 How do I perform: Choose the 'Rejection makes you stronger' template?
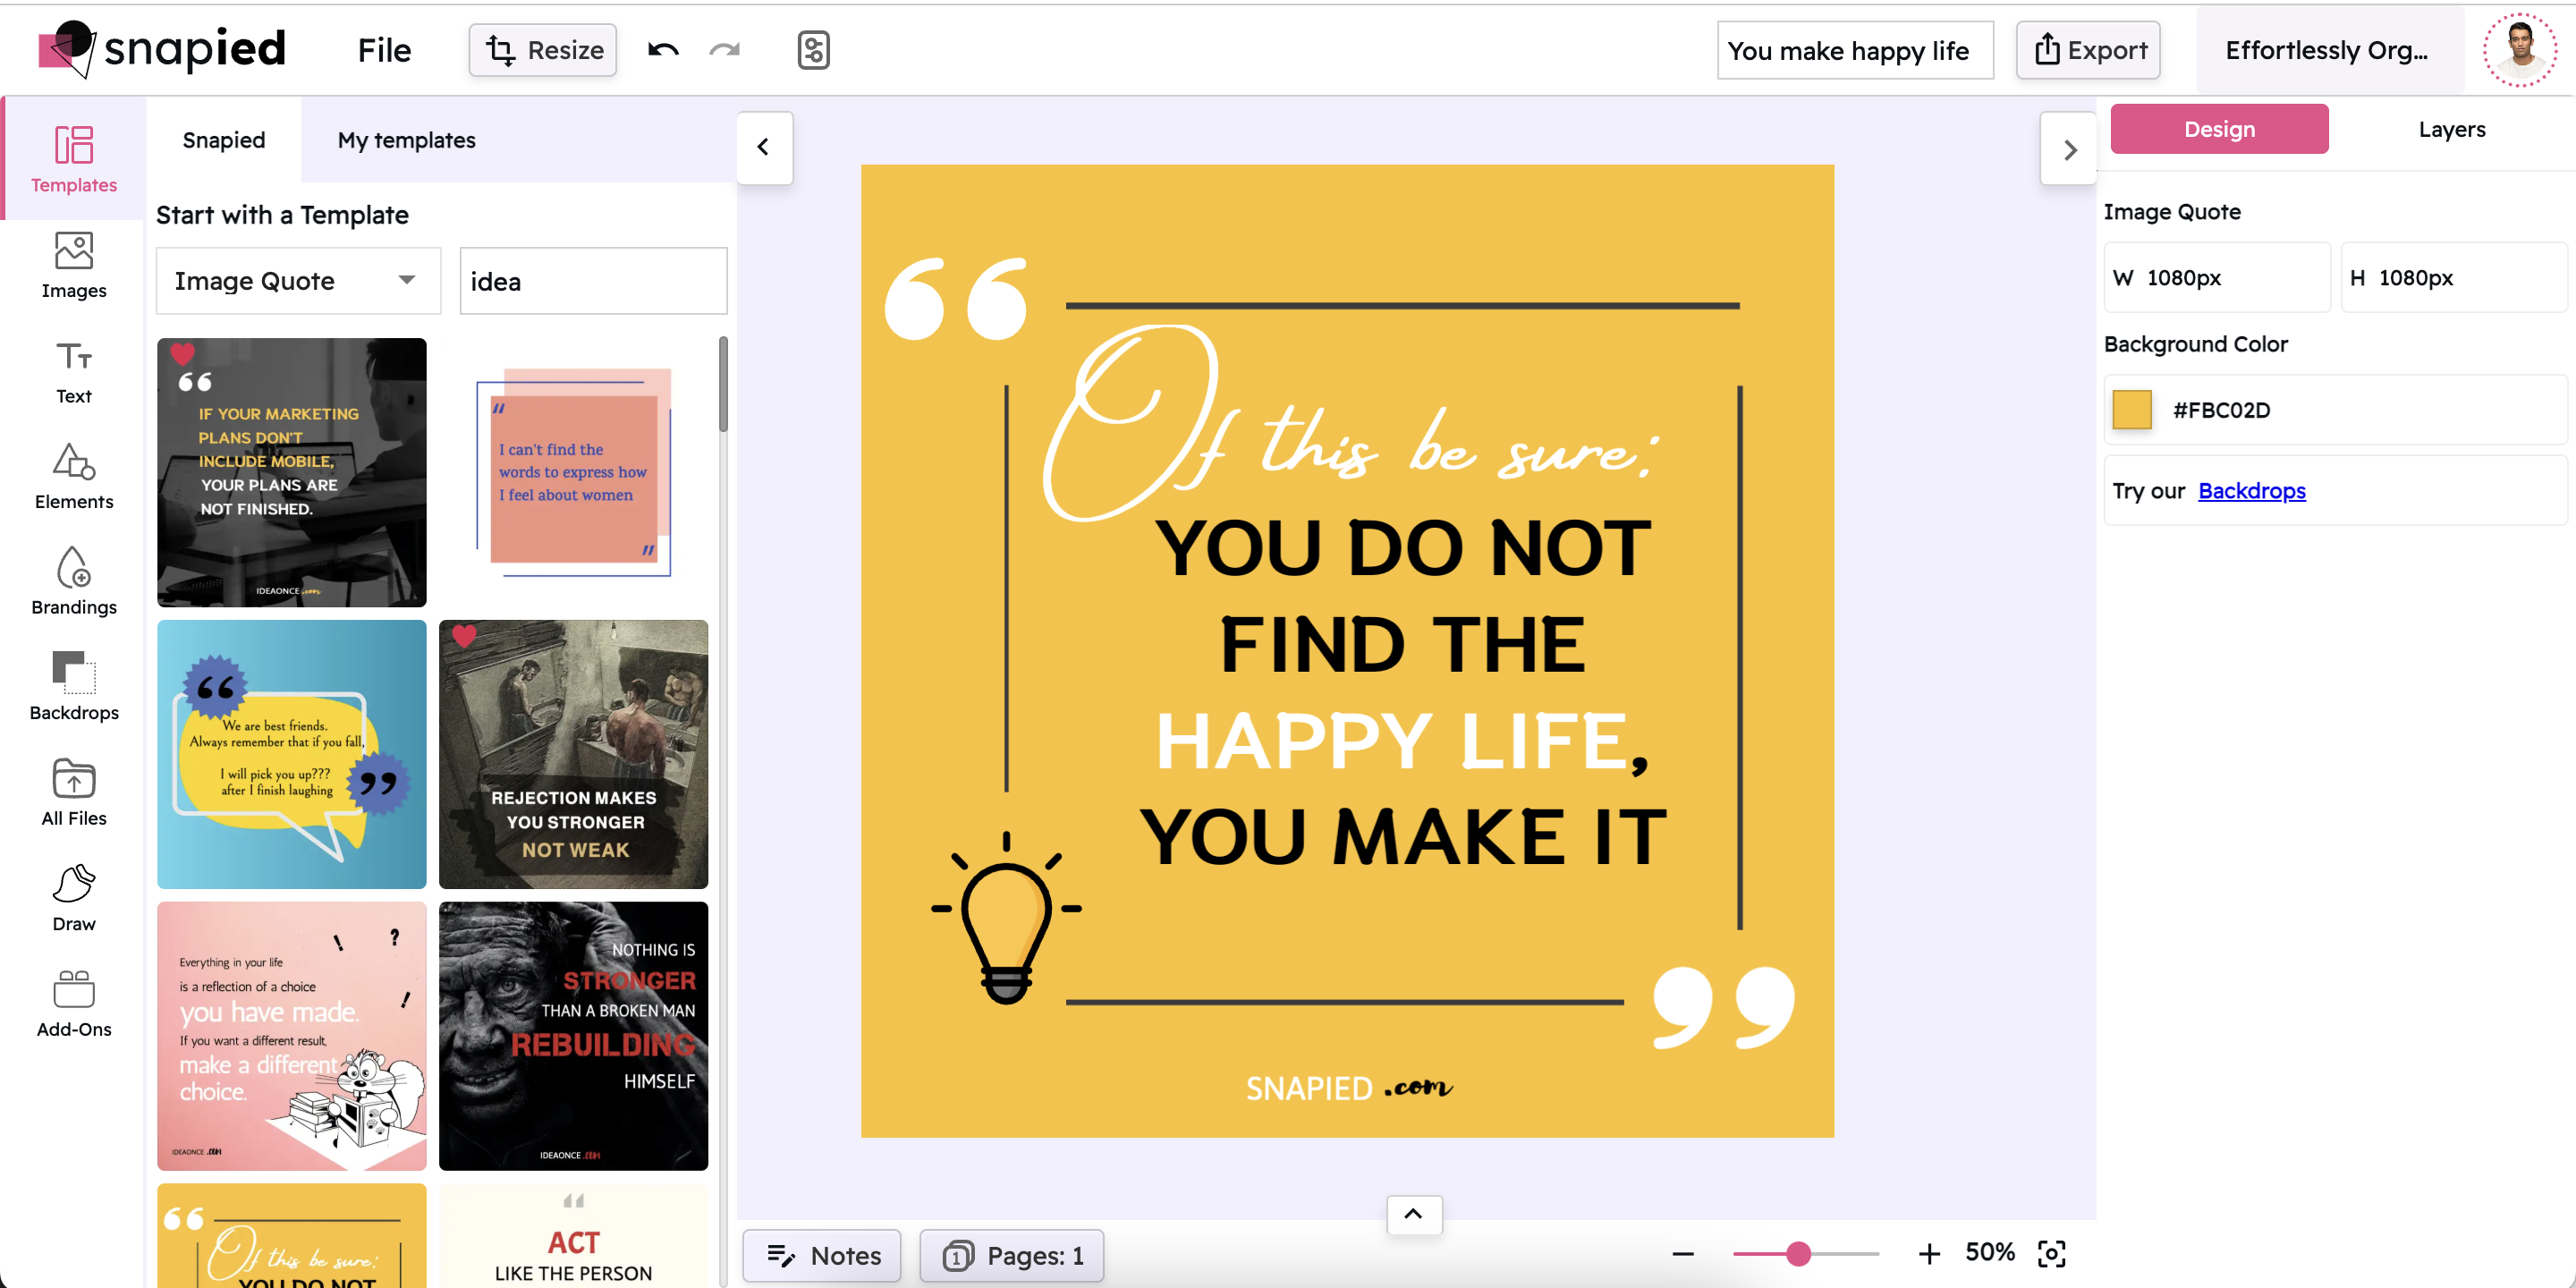click(x=573, y=754)
